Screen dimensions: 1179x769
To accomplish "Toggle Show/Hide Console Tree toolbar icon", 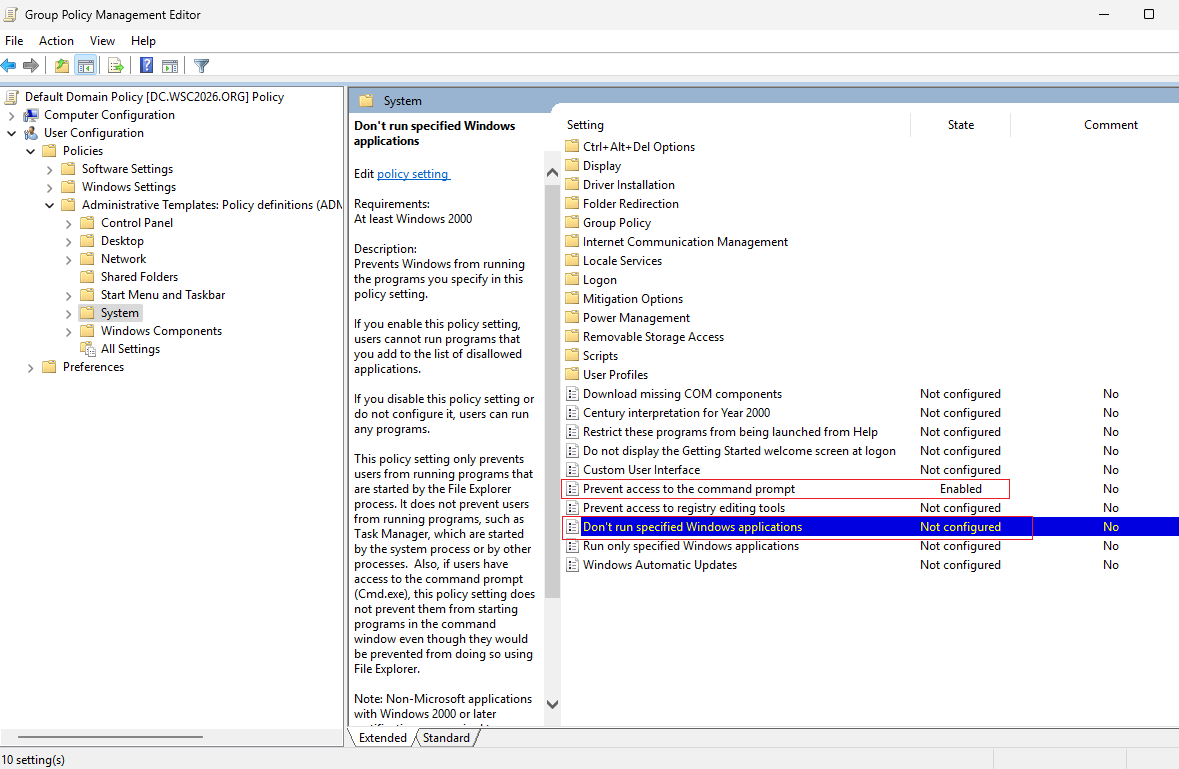I will point(86,66).
